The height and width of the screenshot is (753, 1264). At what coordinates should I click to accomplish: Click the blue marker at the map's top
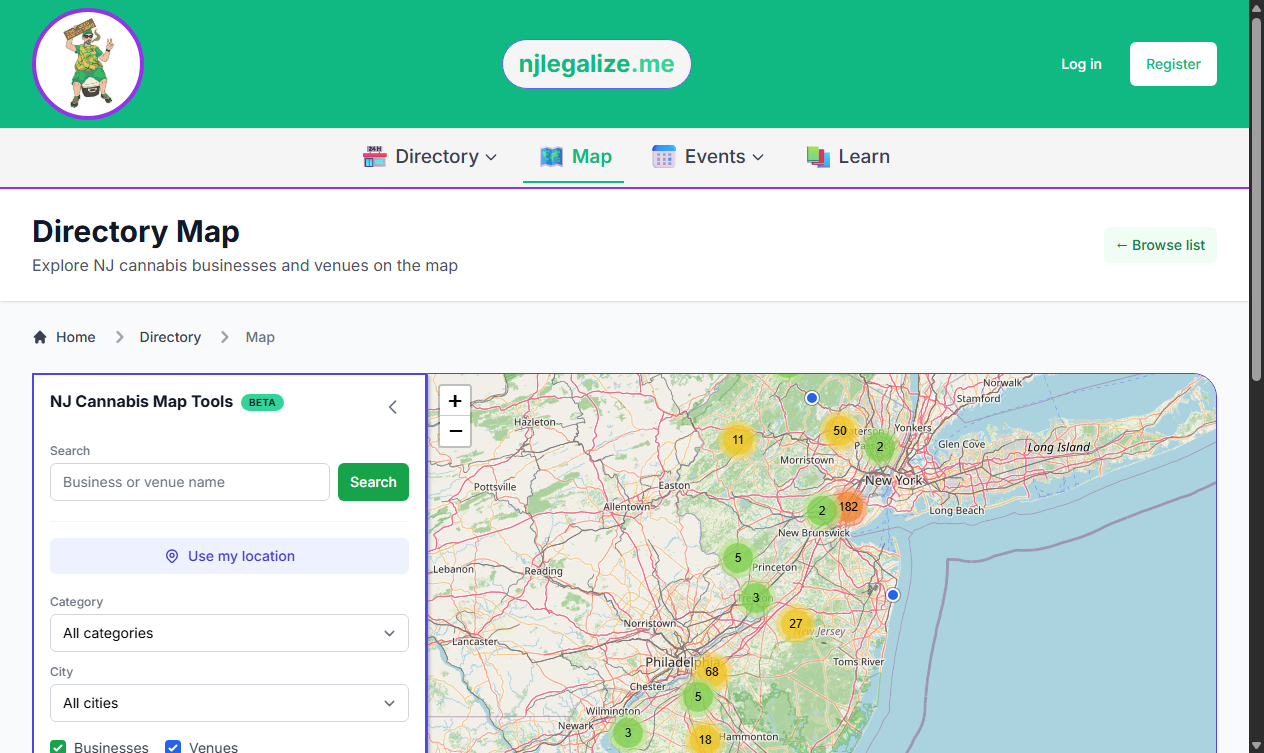pyautogui.click(x=812, y=398)
